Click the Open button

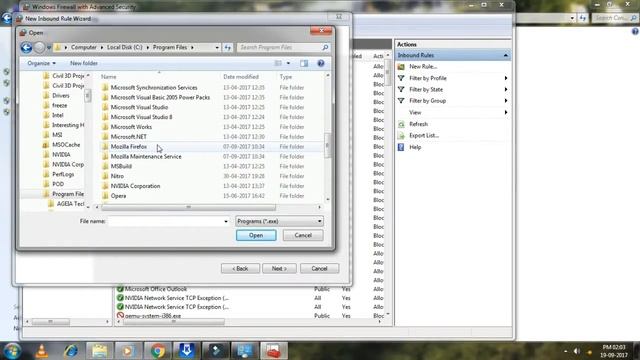pyautogui.click(x=256, y=236)
